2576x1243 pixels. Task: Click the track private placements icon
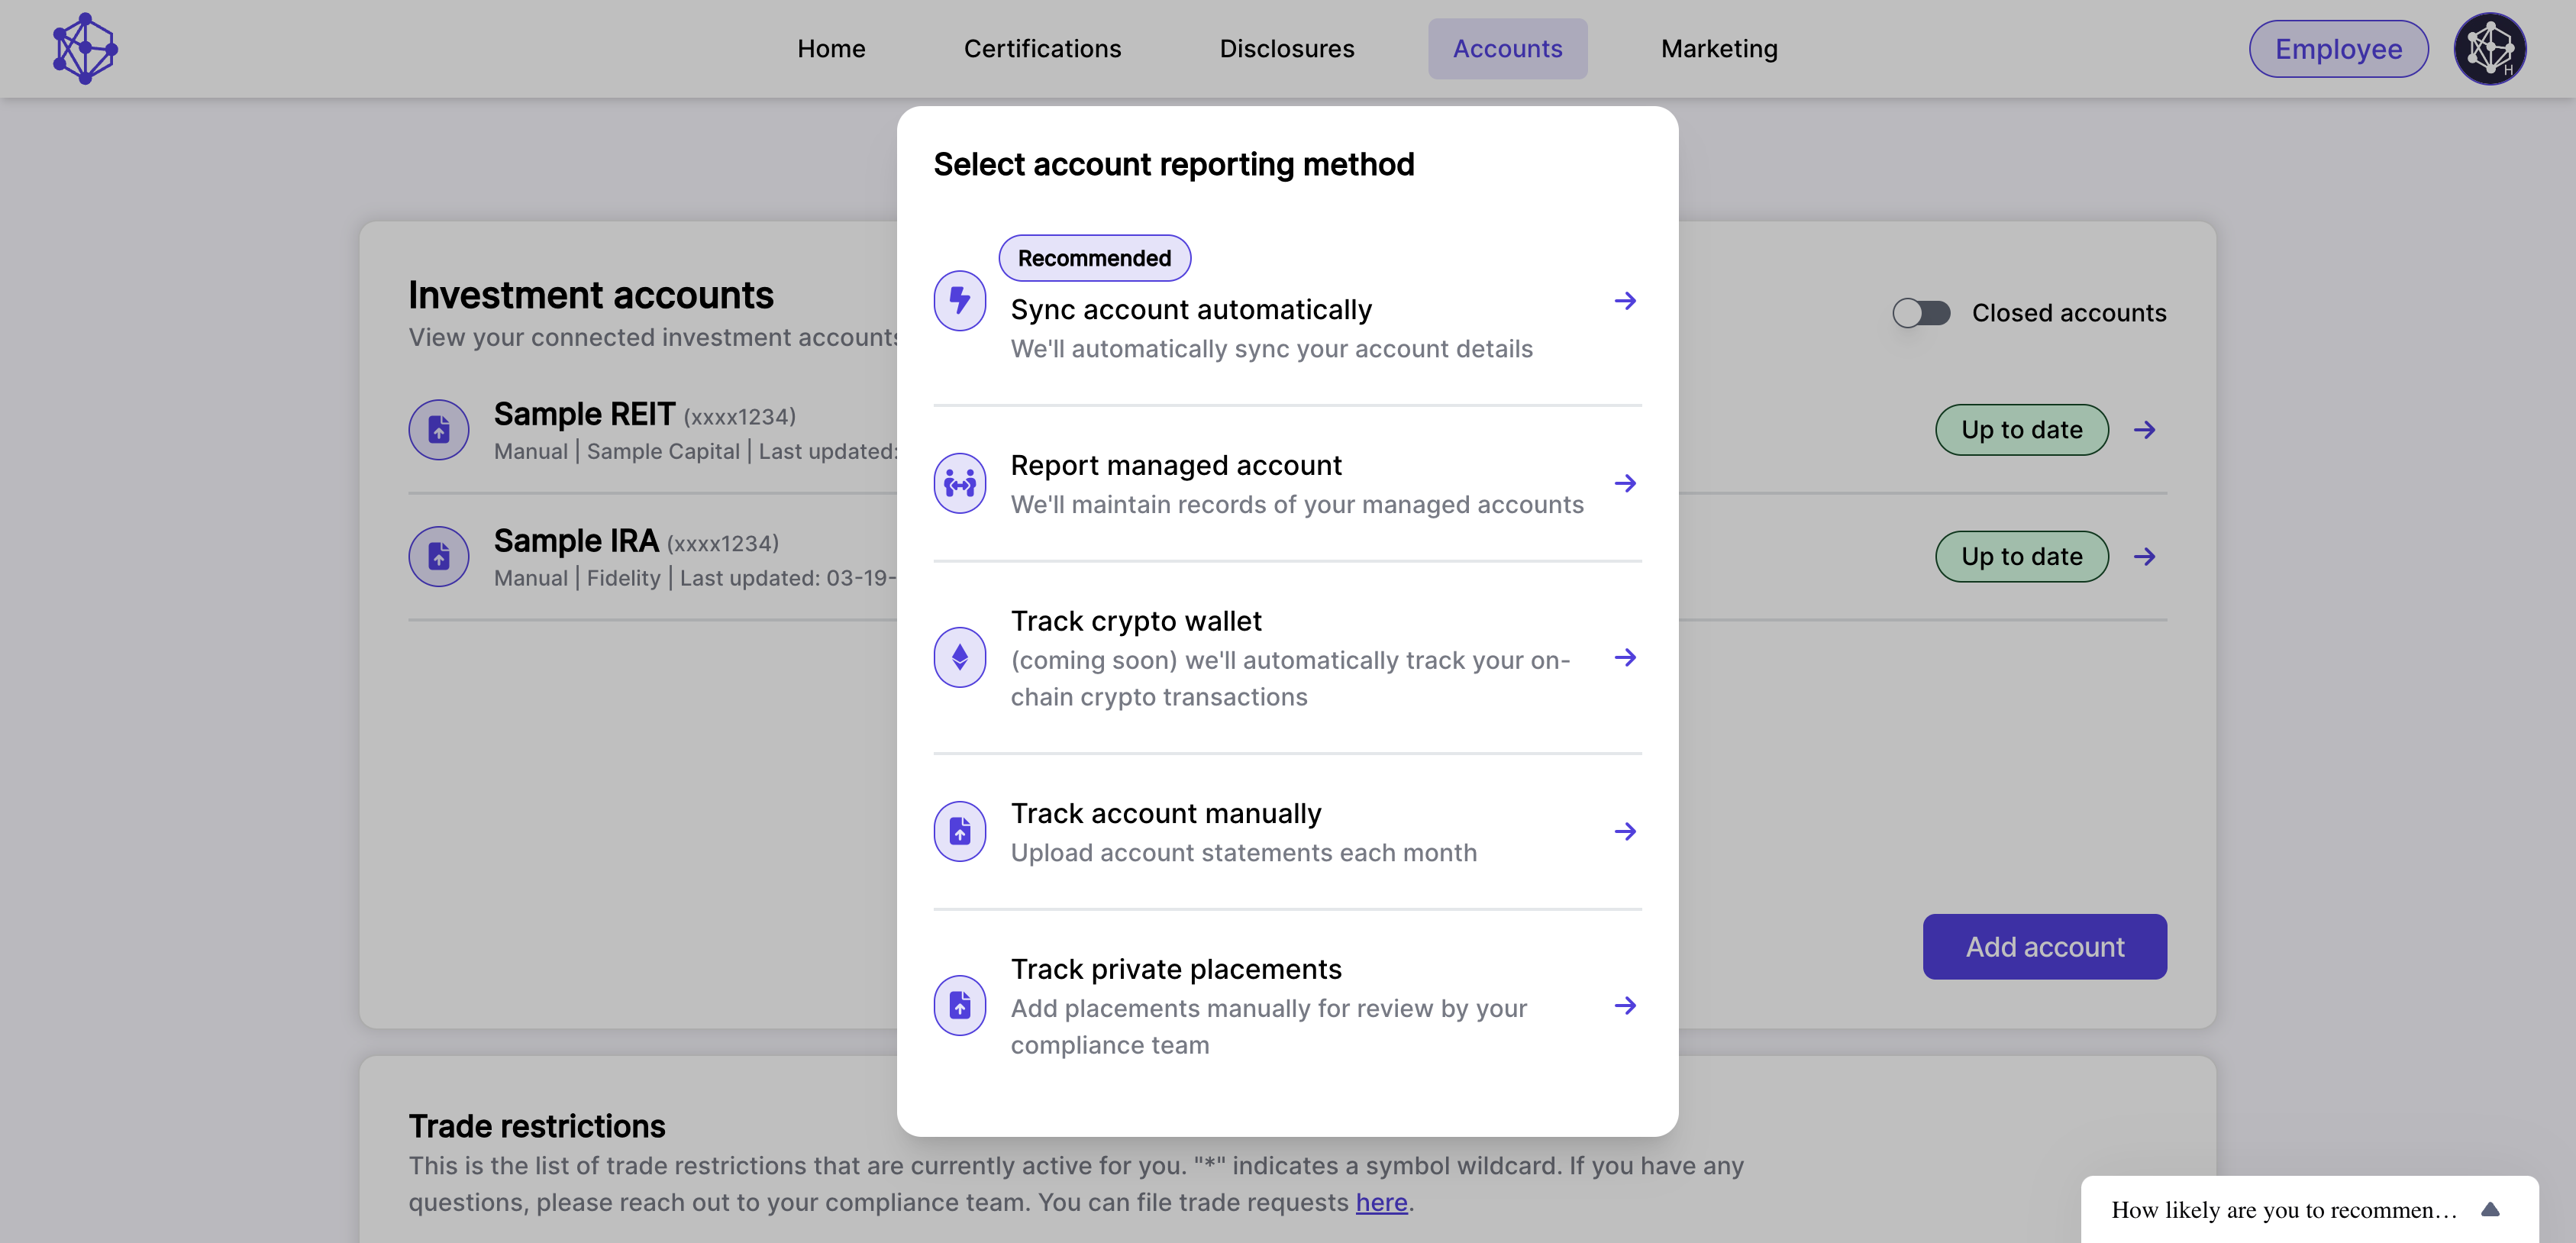961,1005
